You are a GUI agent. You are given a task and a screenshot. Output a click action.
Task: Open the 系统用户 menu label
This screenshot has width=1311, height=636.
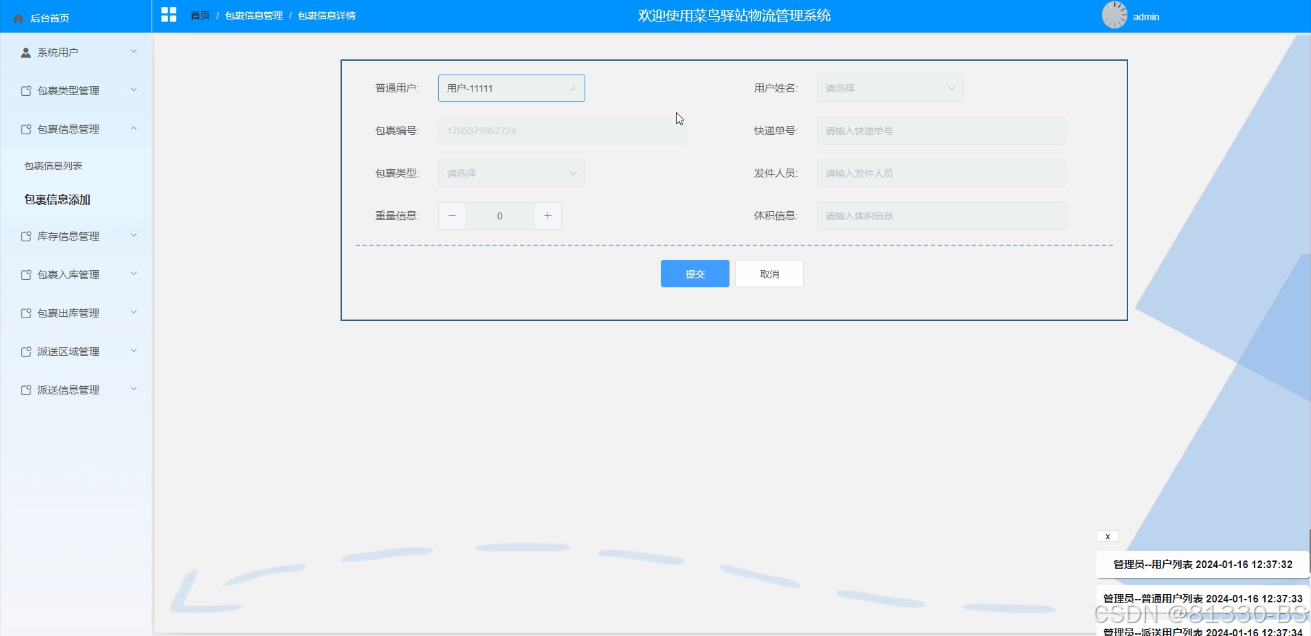point(58,52)
